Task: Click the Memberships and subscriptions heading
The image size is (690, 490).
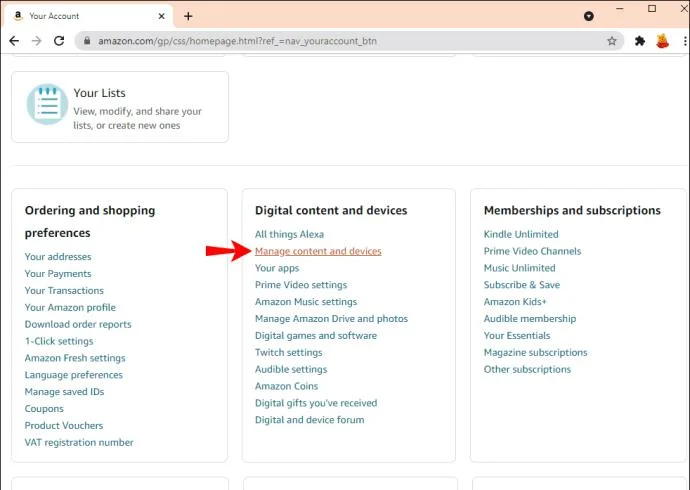Action: [x=572, y=211]
